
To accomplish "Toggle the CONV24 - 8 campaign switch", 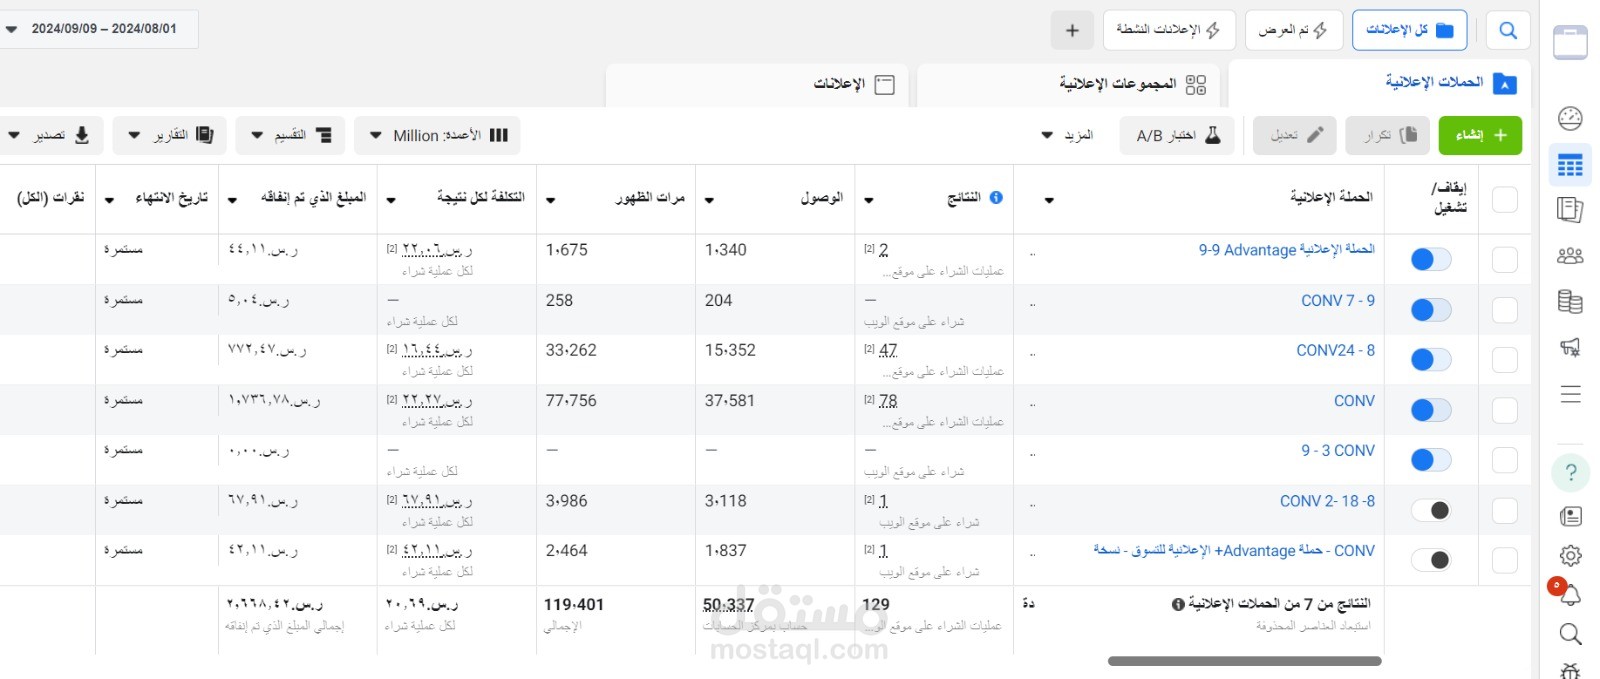I will [x=1431, y=360].
